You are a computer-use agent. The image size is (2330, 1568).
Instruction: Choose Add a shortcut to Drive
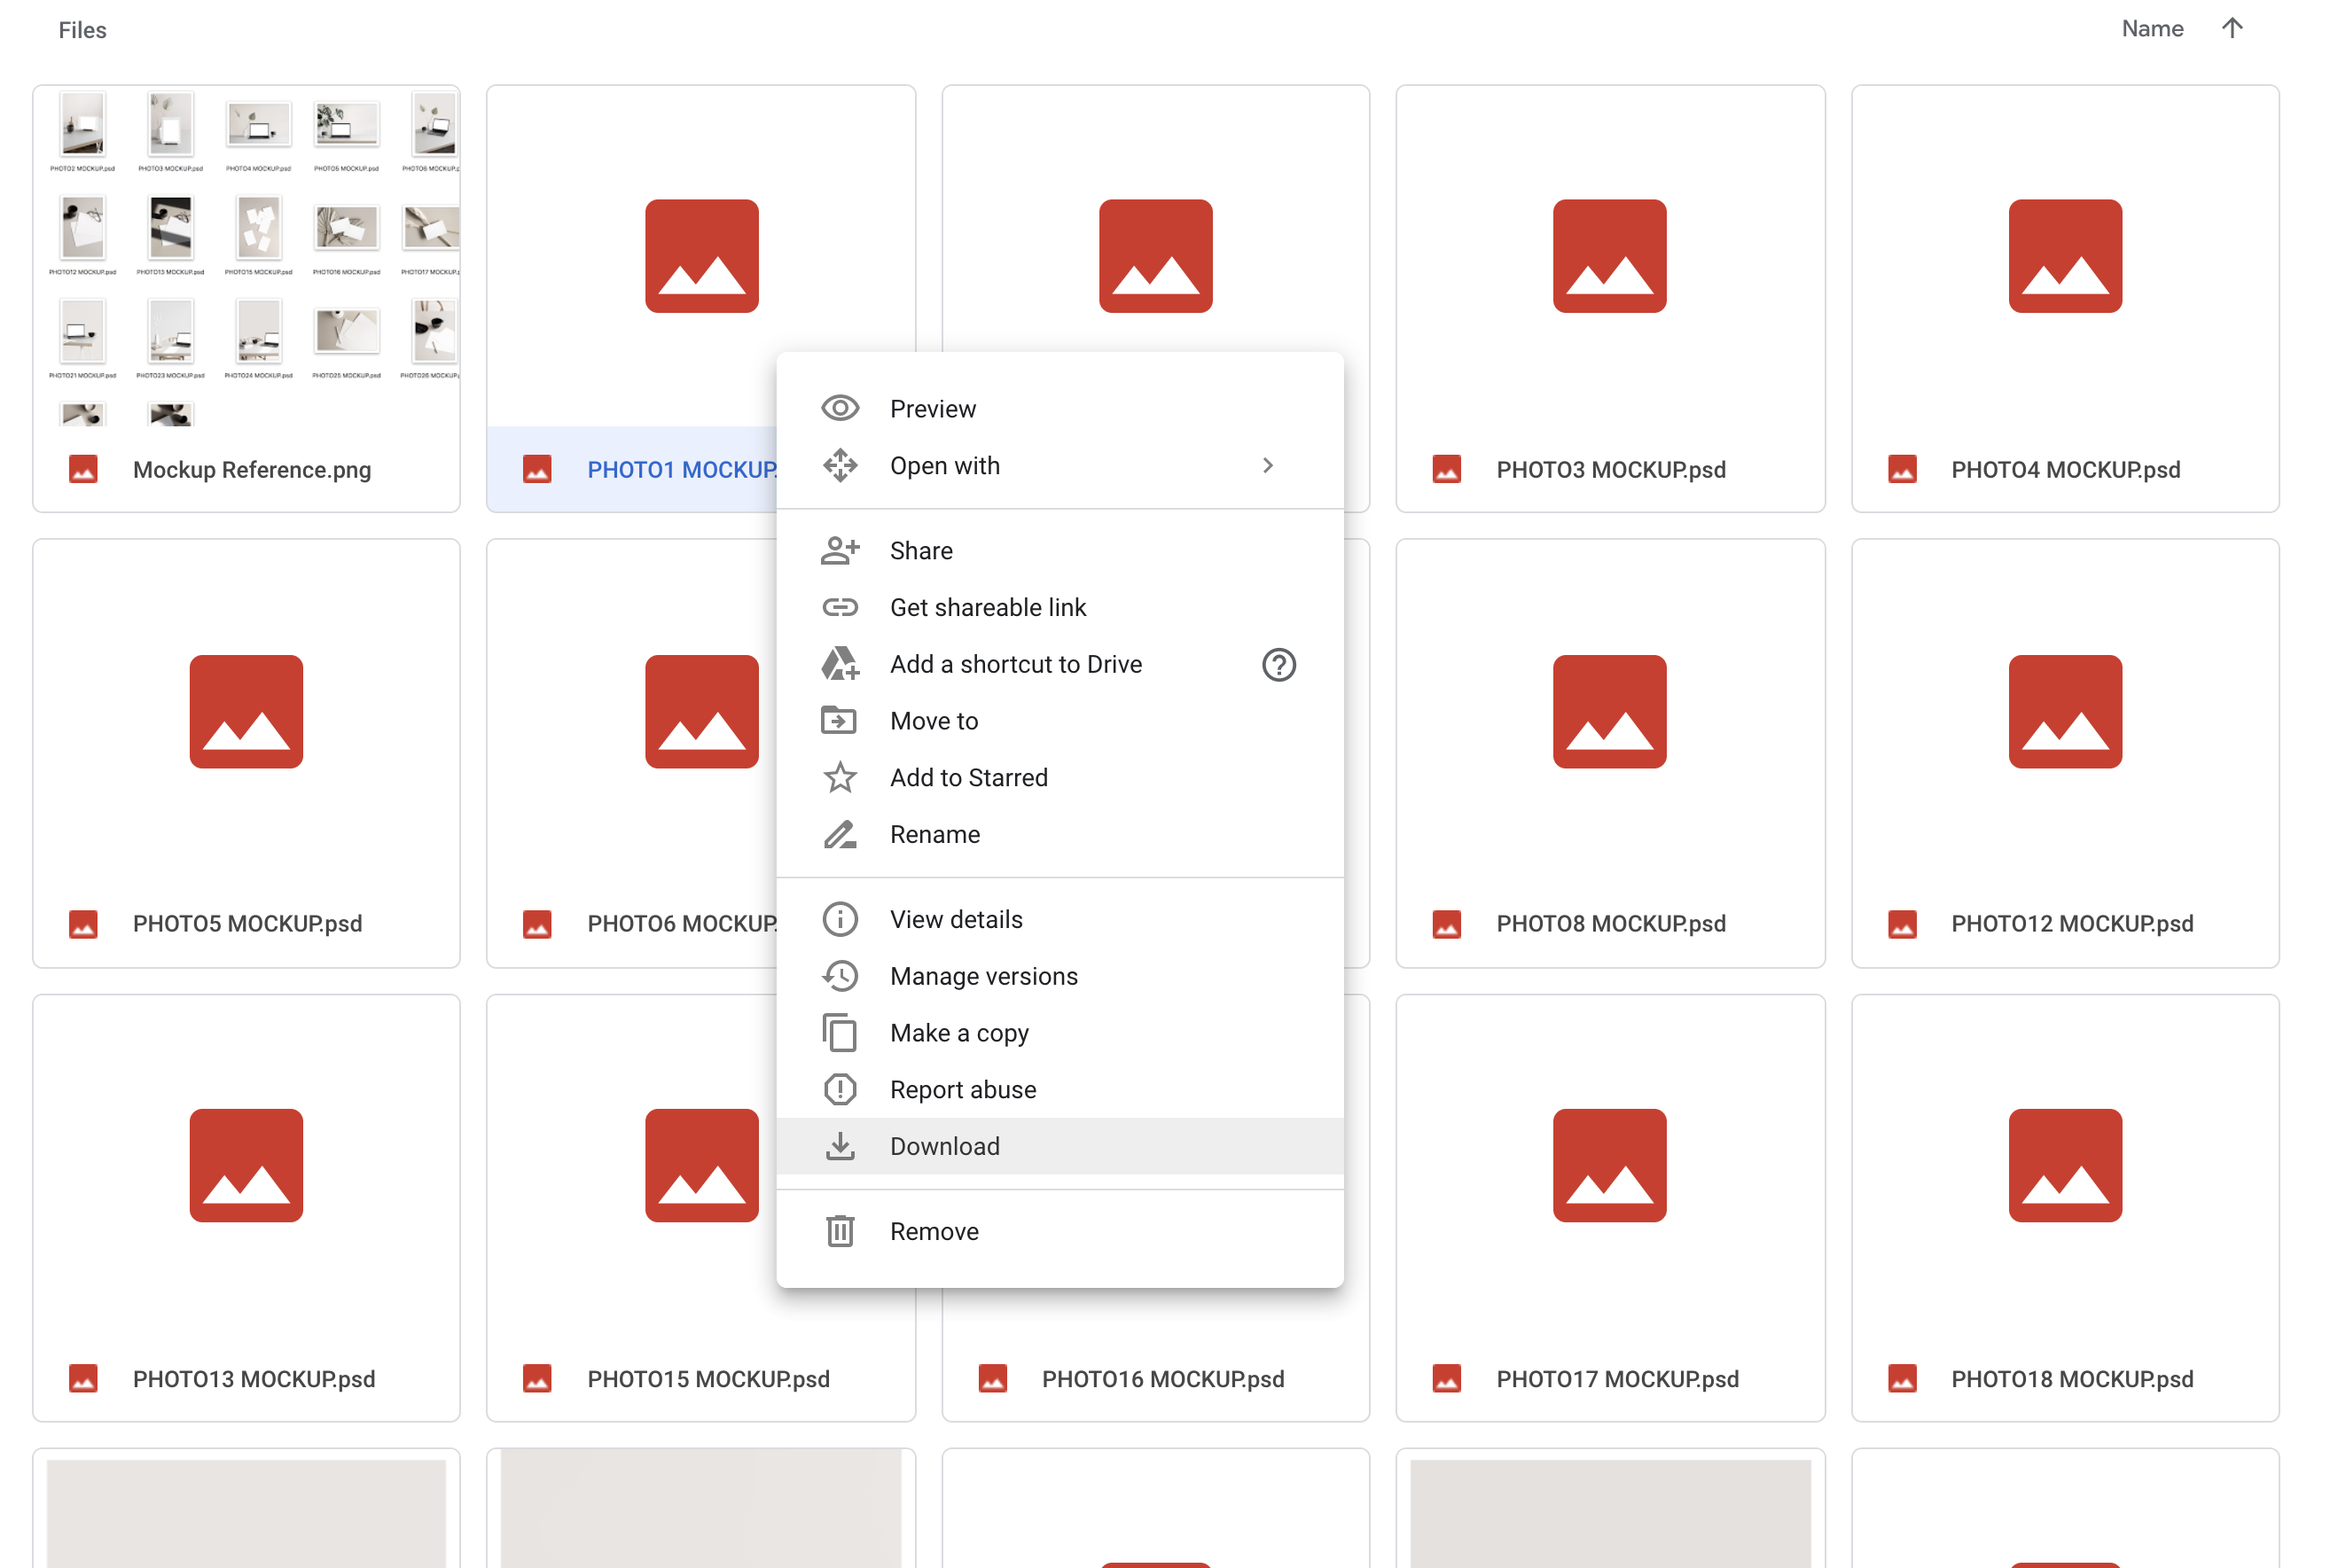[1015, 664]
